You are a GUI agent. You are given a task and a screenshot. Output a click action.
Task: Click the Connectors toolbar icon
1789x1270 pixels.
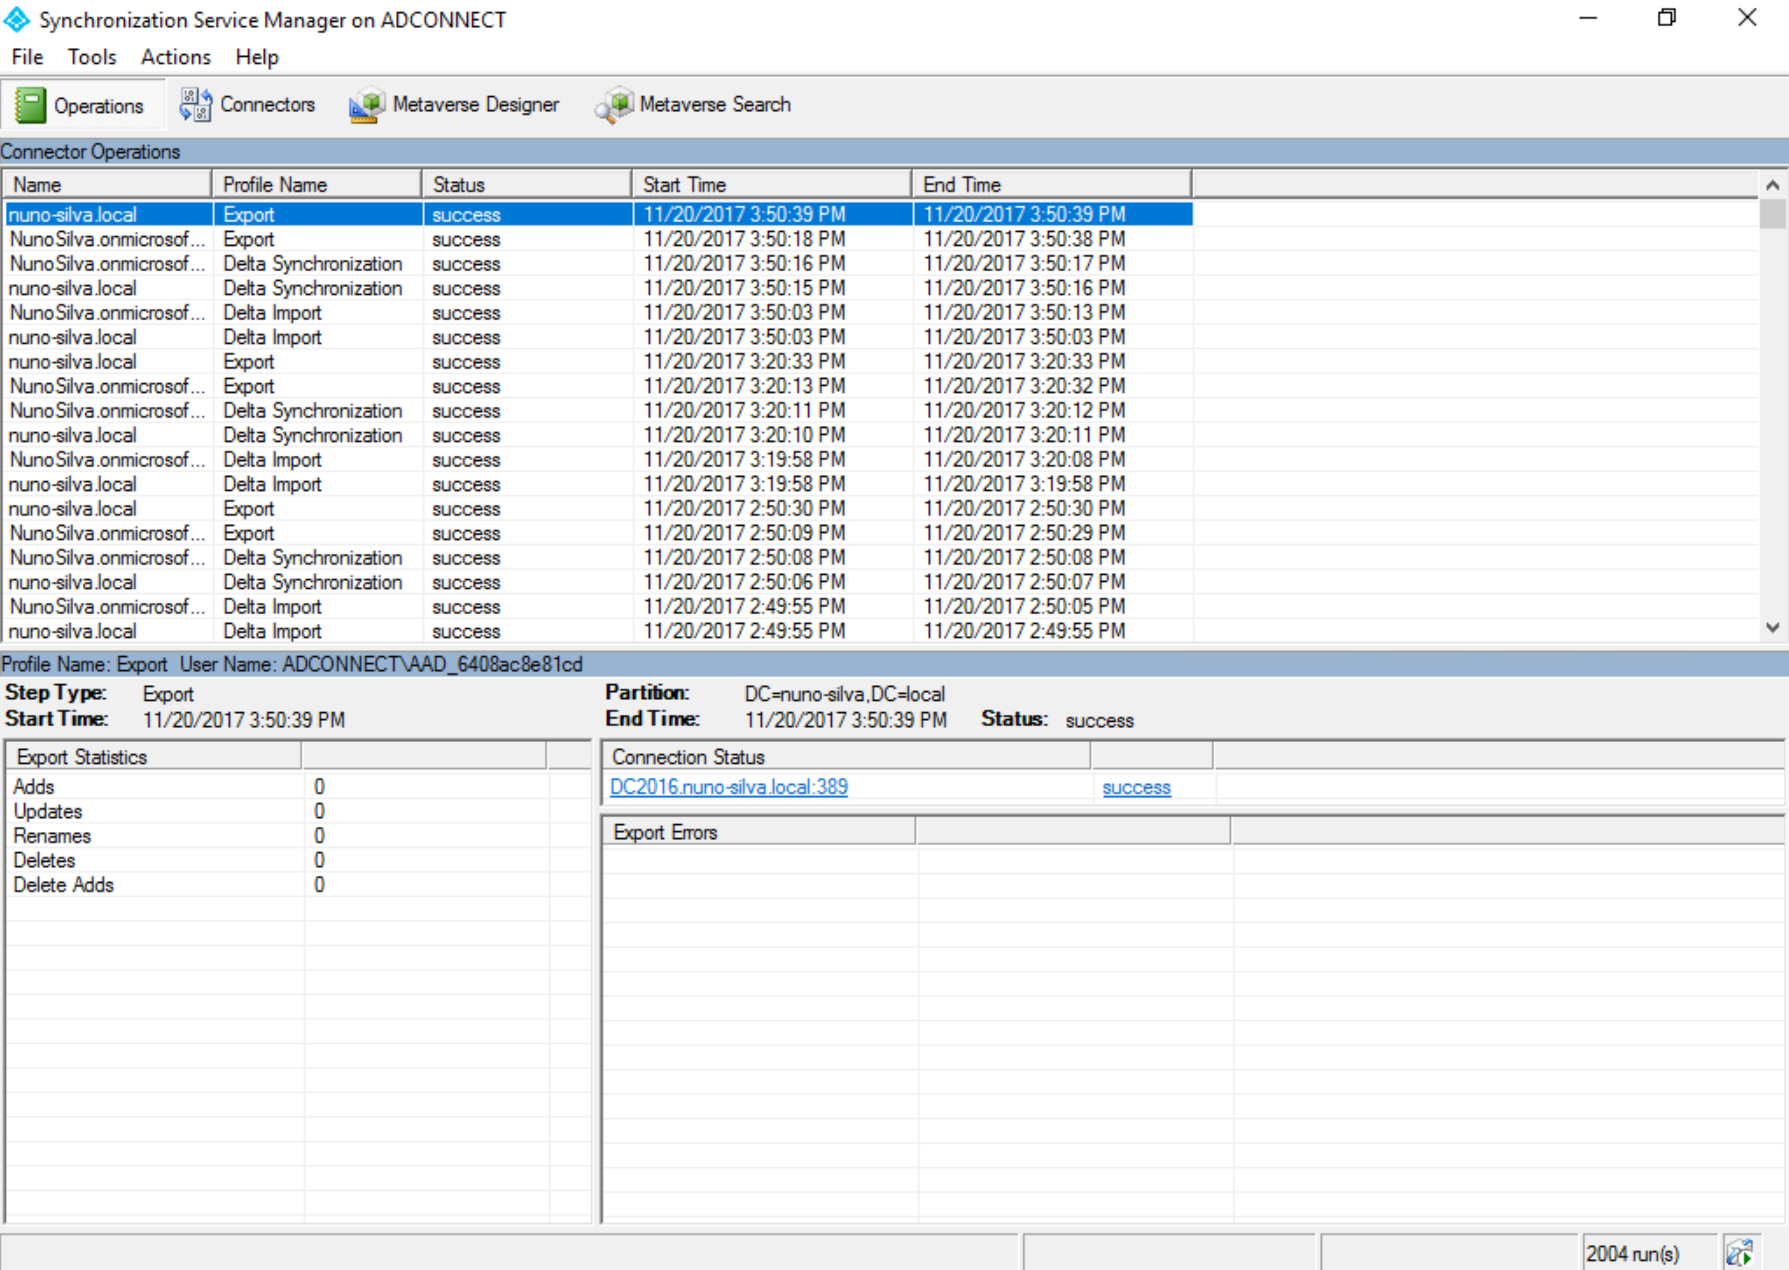click(x=195, y=104)
